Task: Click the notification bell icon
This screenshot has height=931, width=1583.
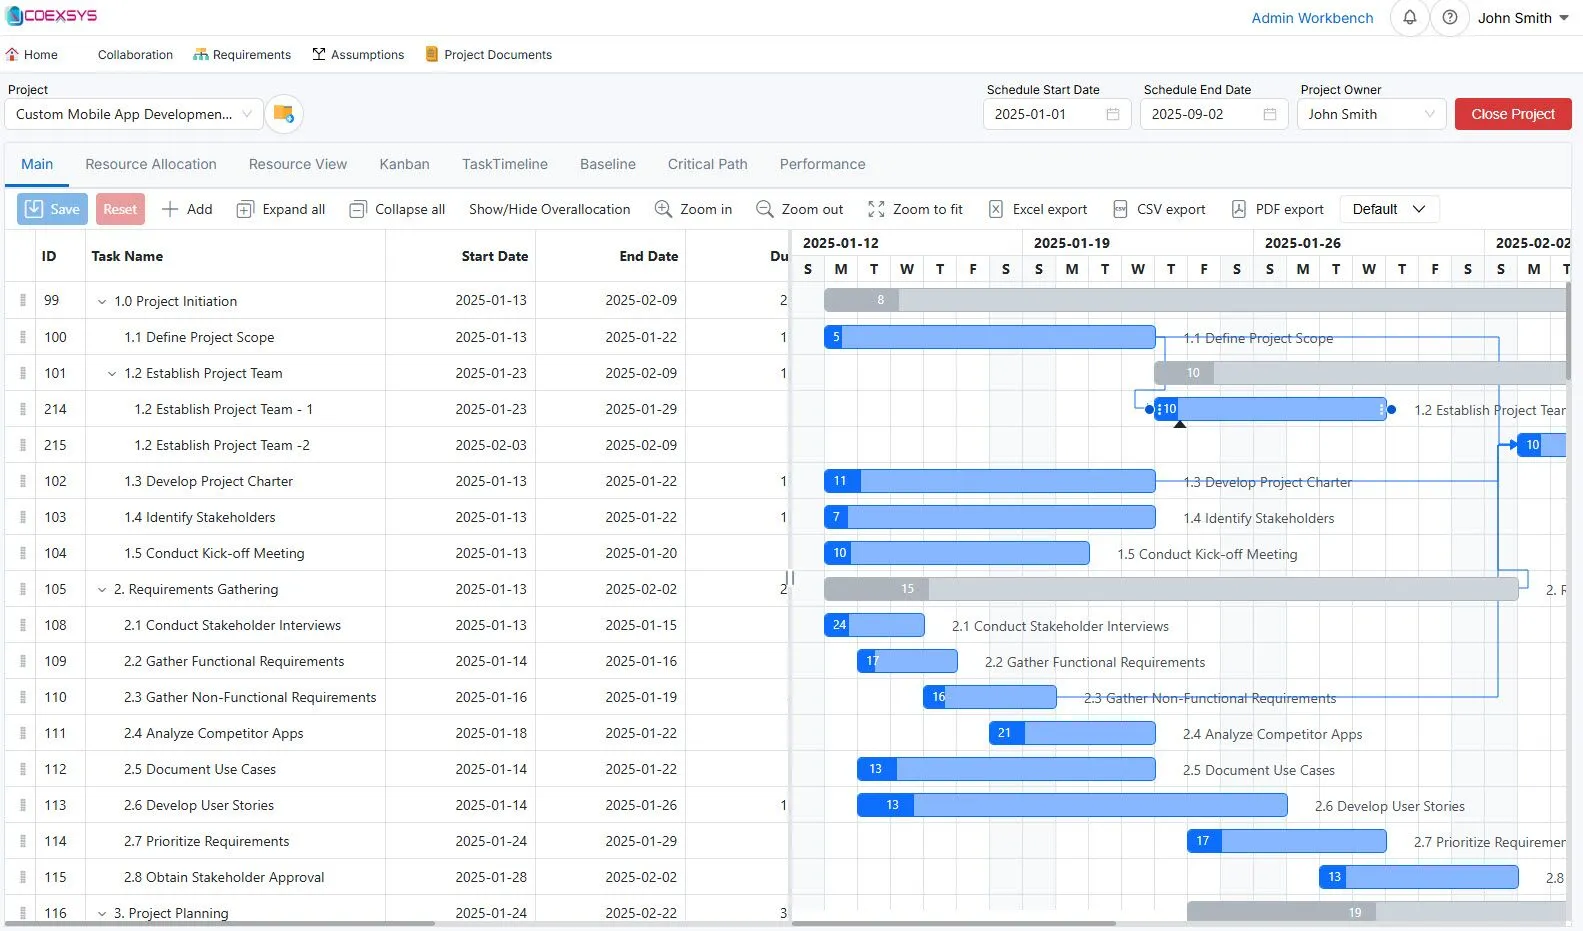Action: 1409,18
